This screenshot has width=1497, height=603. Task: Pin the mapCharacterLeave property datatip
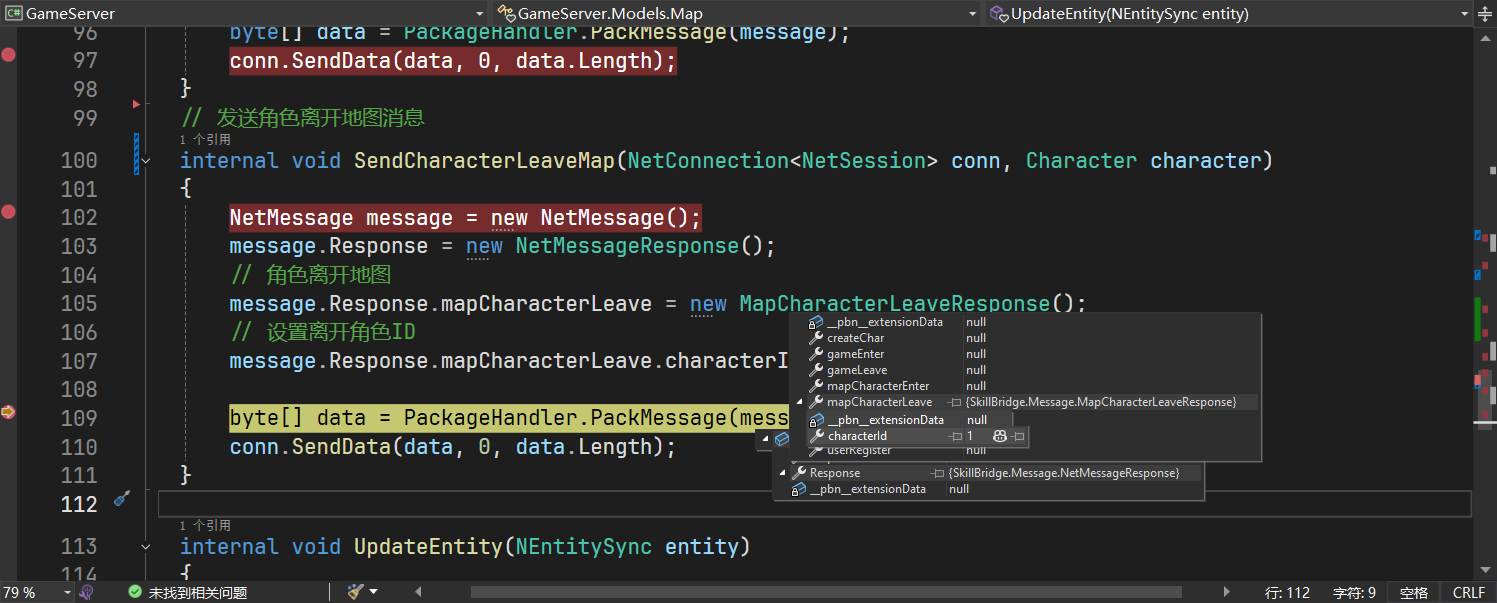(x=955, y=402)
